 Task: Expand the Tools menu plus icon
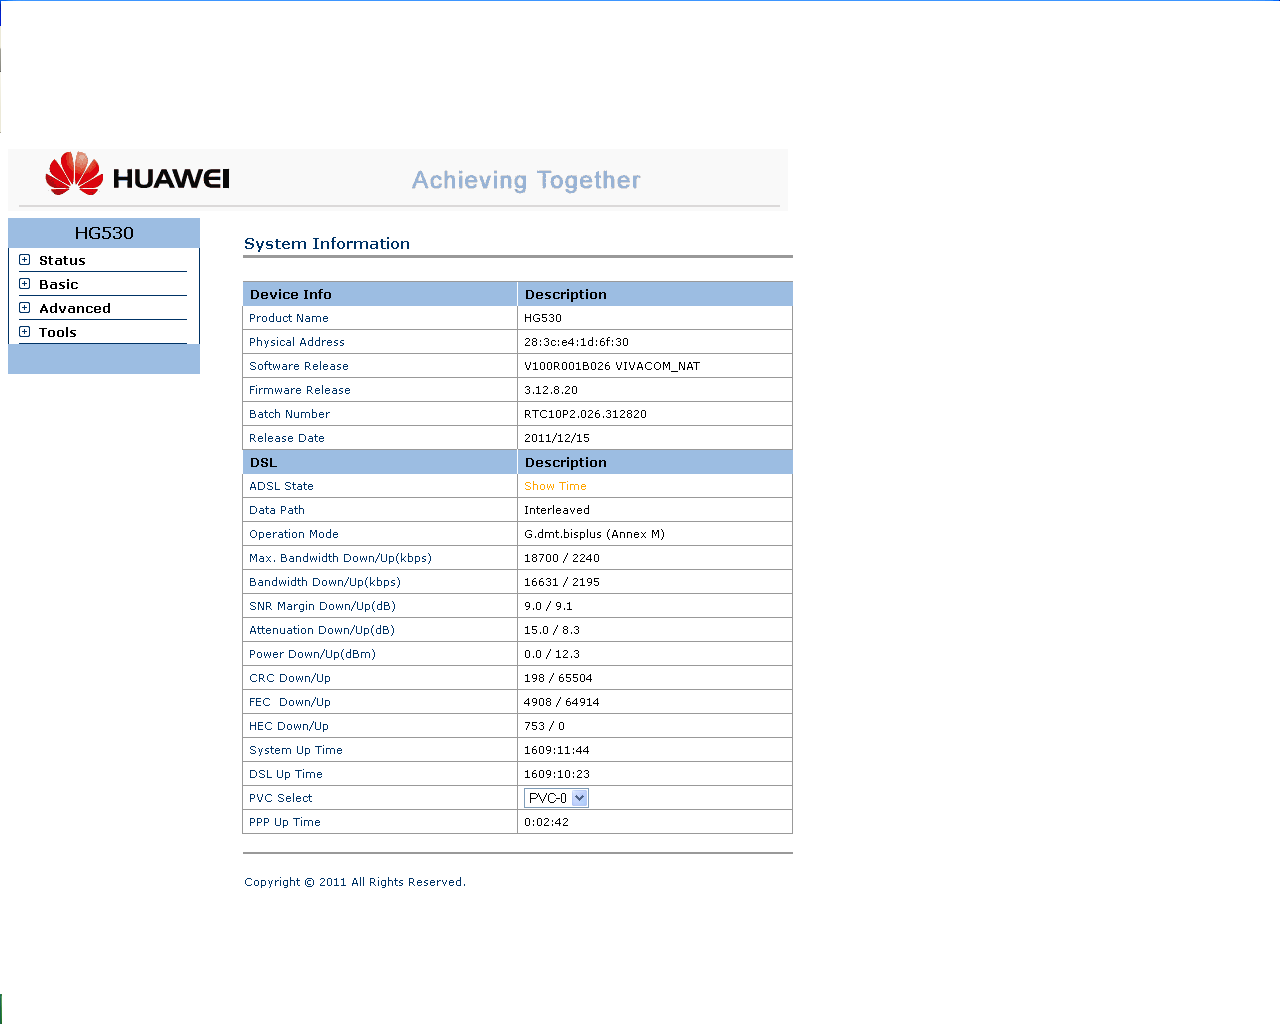[25, 332]
